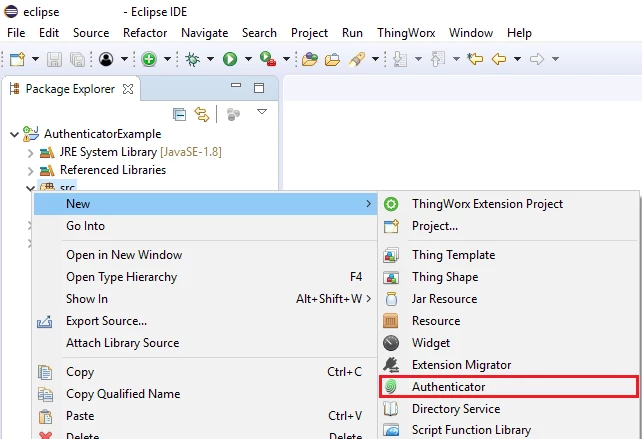Open the Search menu
The width and height of the screenshot is (642, 439).
[x=259, y=33]
